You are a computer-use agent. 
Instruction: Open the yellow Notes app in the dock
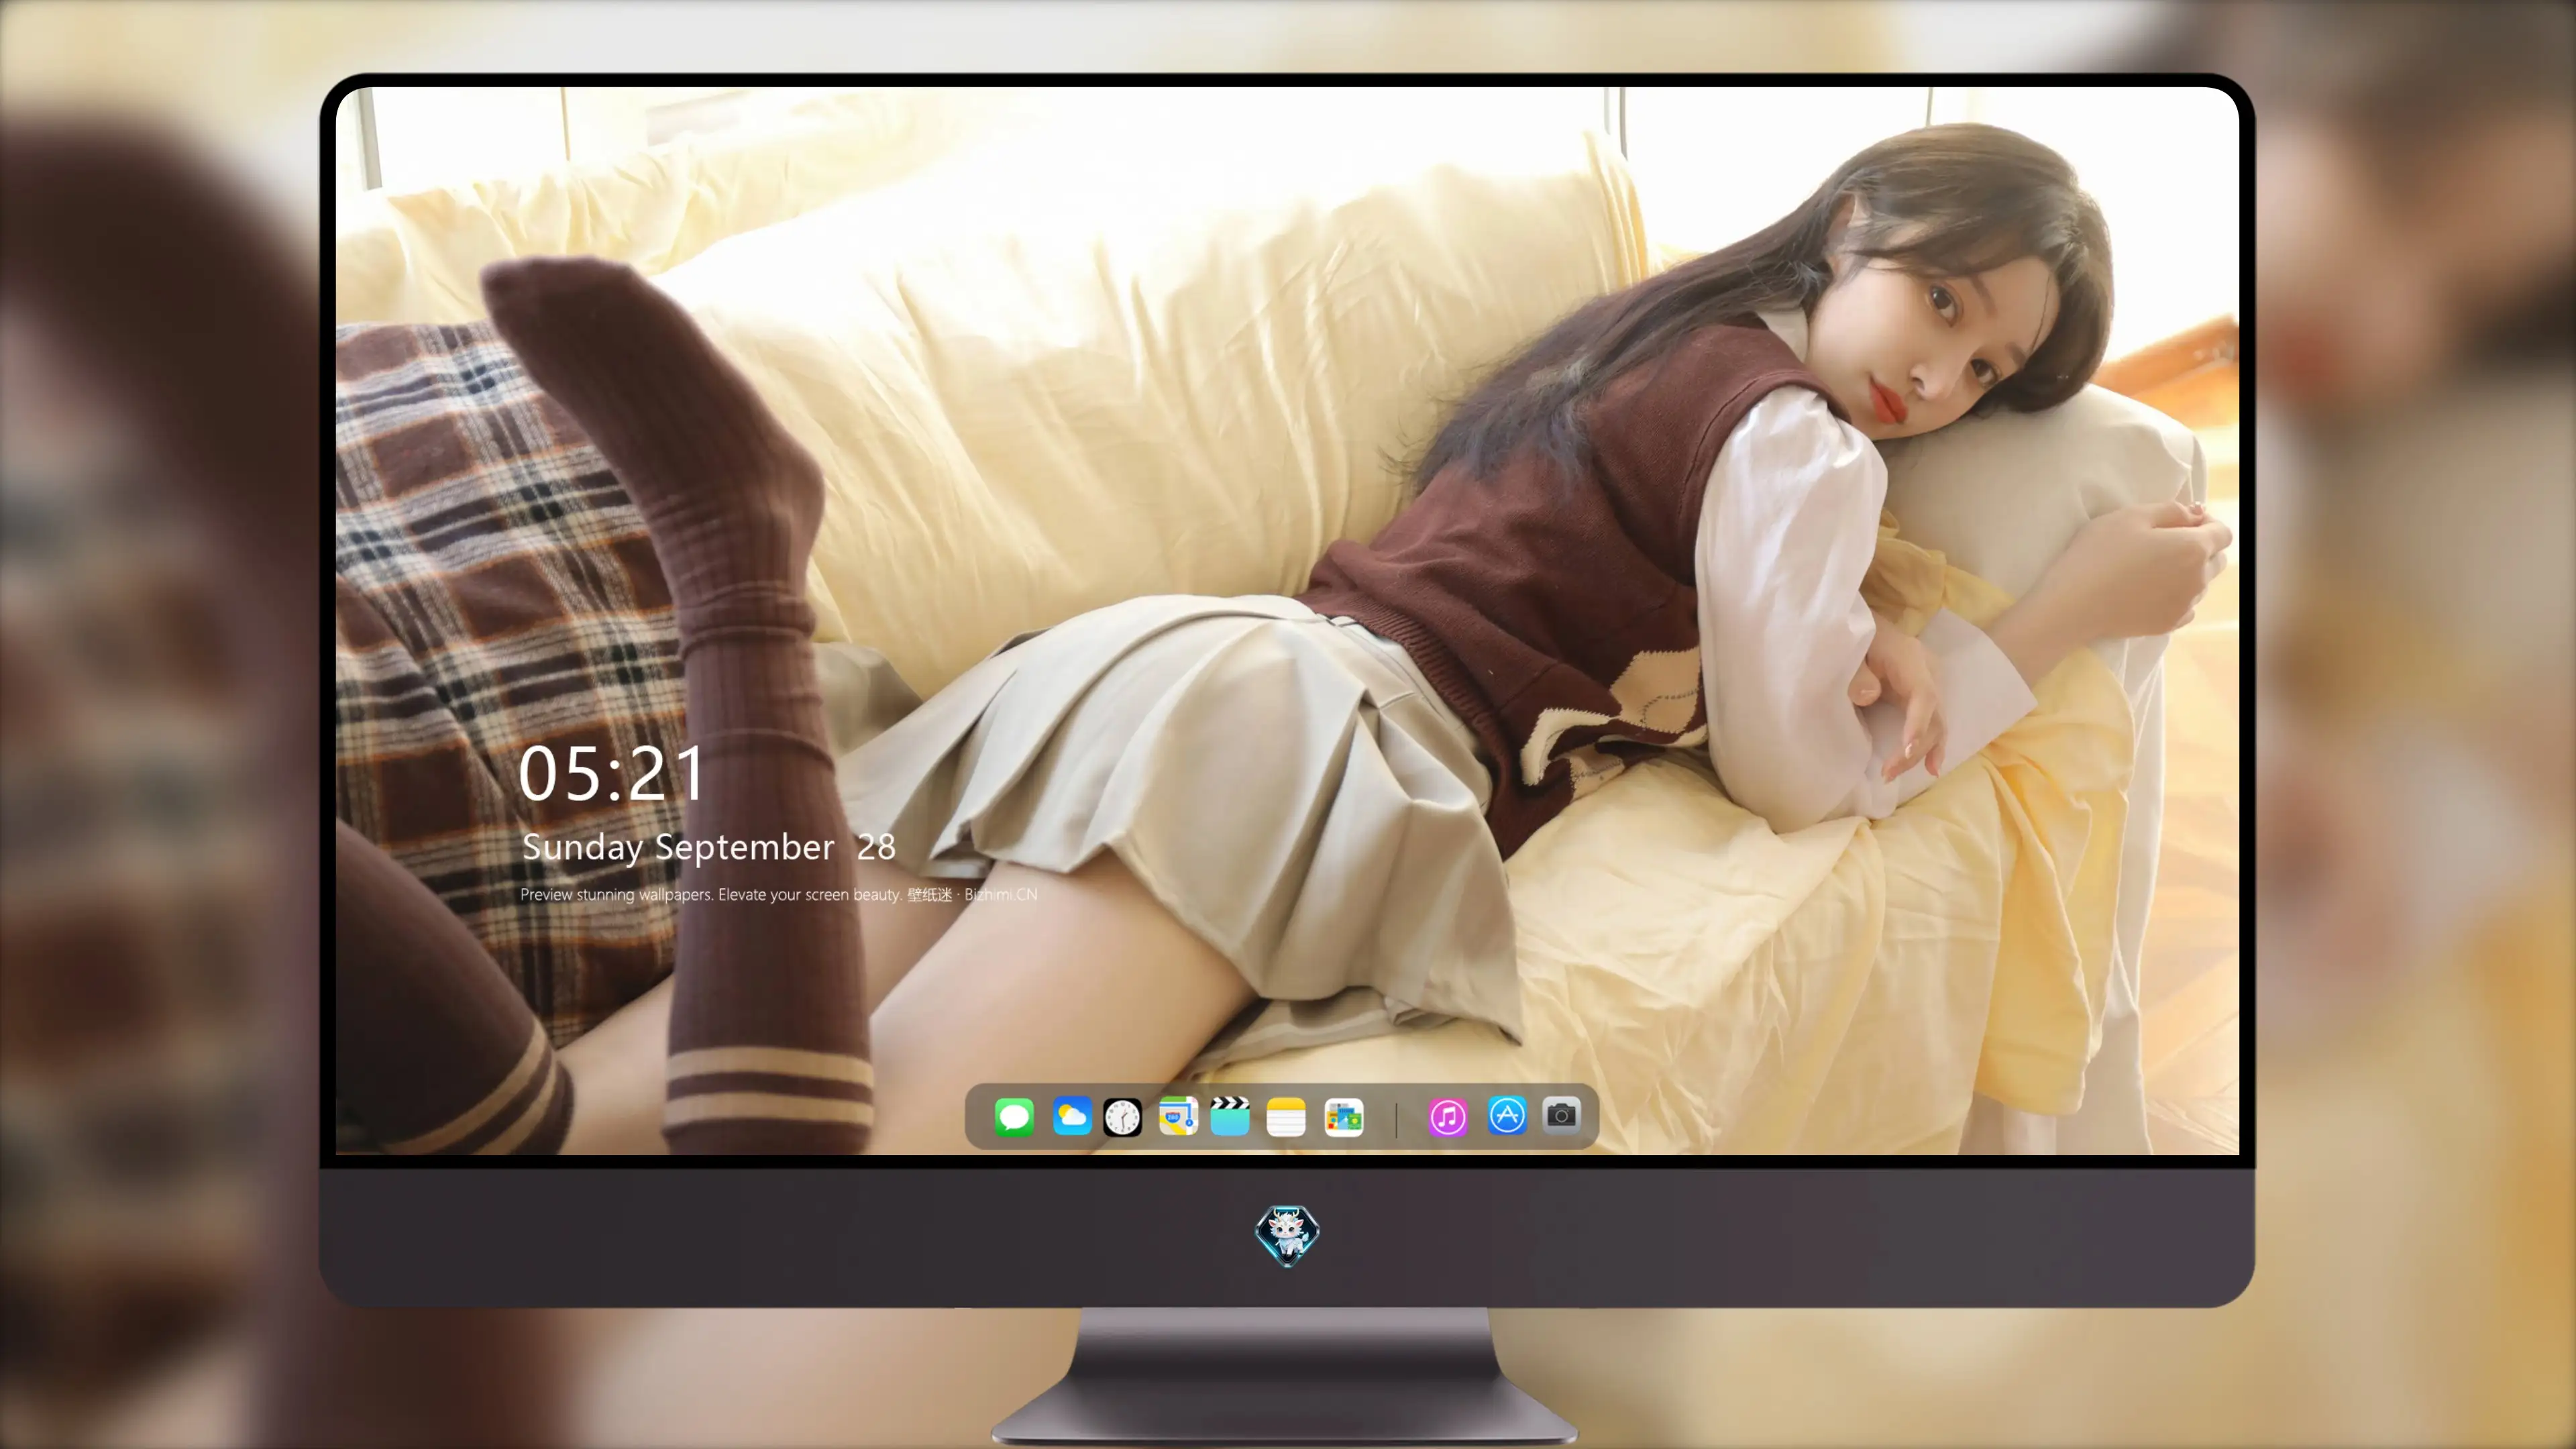pyautogui.click(x=1286, y=1117)
